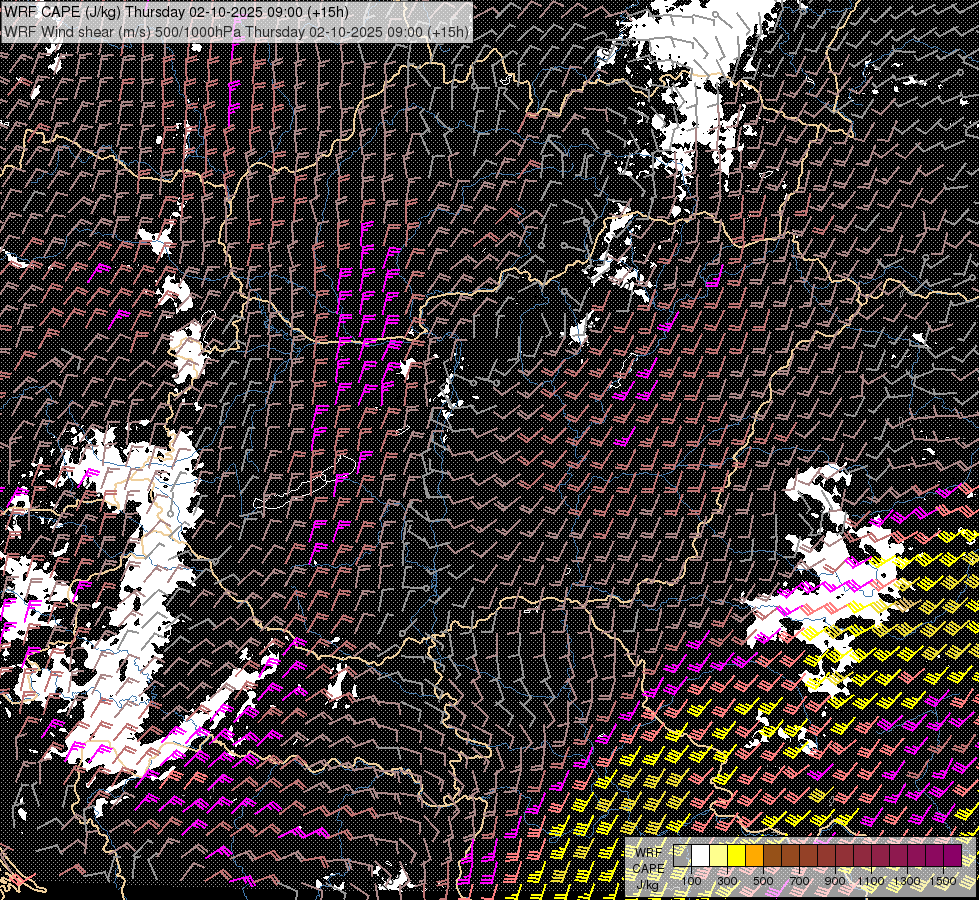Click the 1500 legend maximum label
The width and height of the screenshot is (979, 900).
pyautogui.click(x=943, y=881)
